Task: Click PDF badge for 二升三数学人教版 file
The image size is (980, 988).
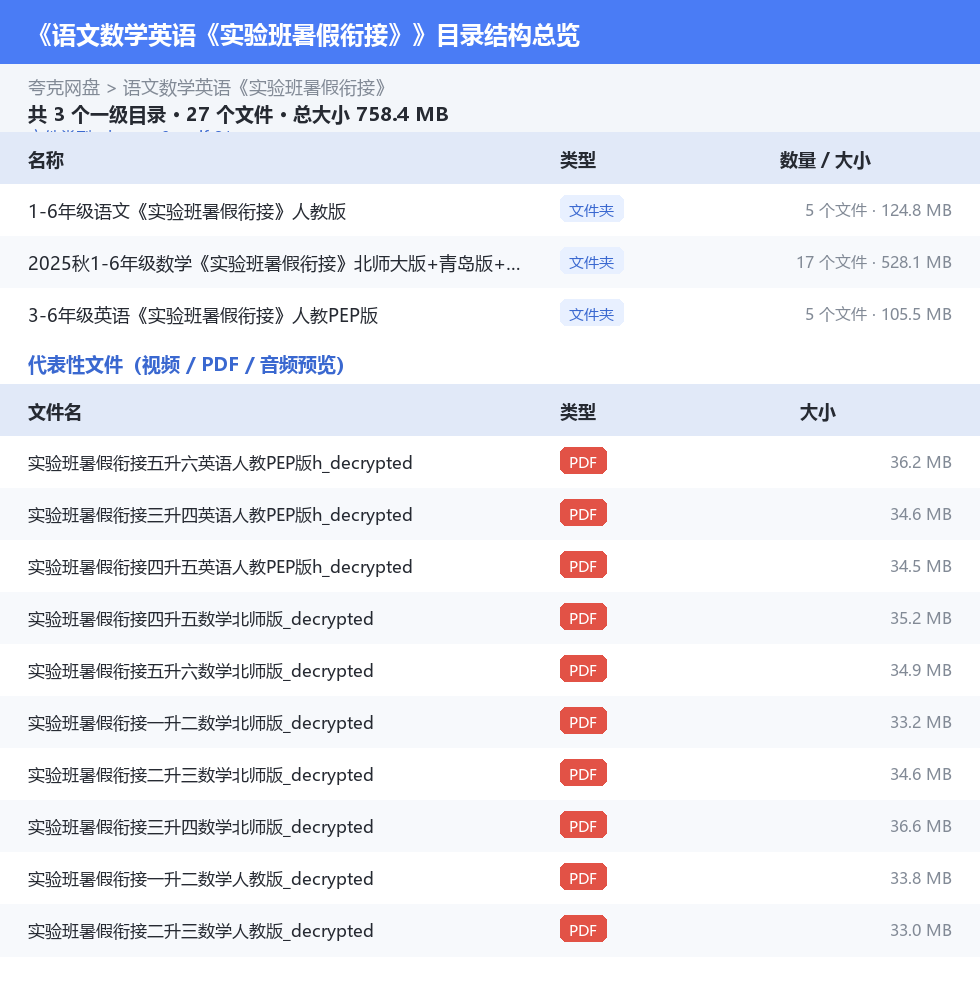Action: 583,929
